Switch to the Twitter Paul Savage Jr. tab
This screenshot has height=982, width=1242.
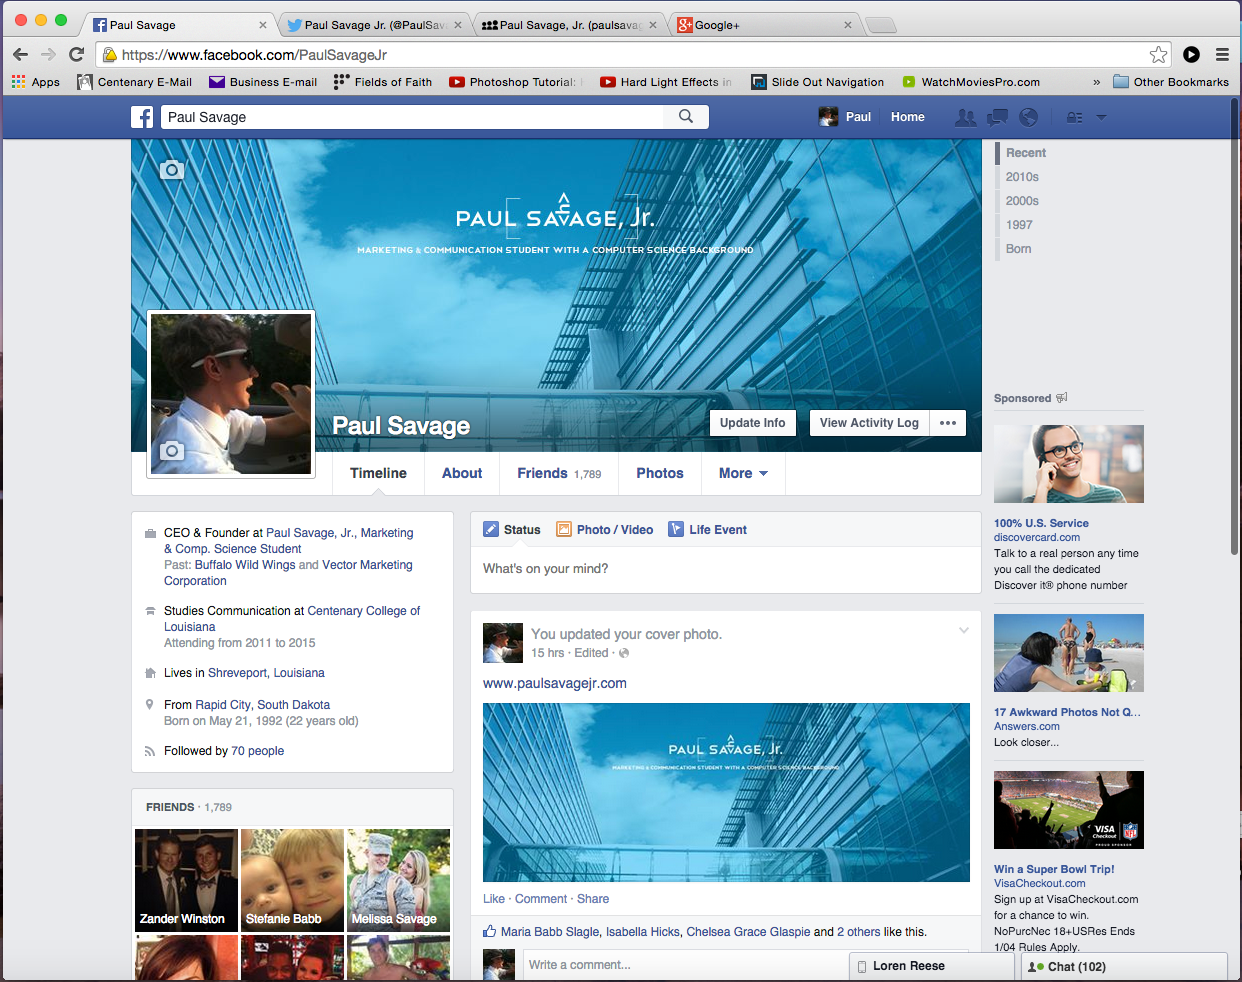[373, 25]
